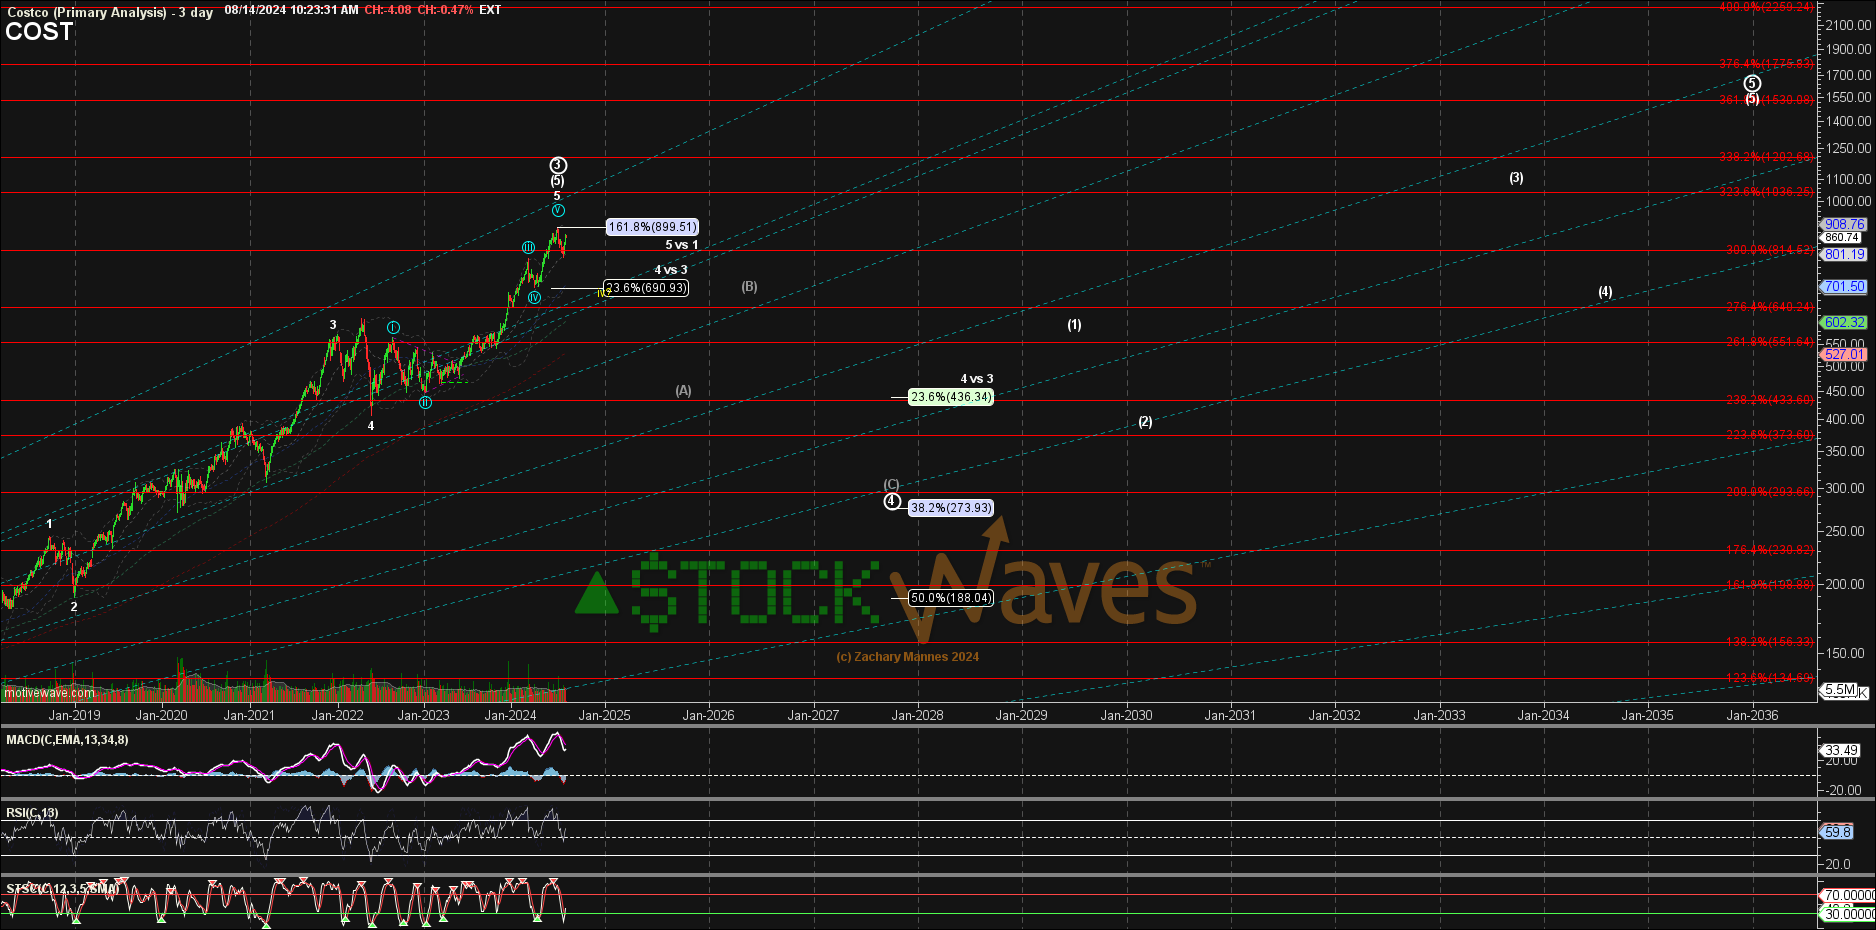1876x930 pixels.
Task: Select the projected (2) wave label
Action: pyautogui.click(x=1145, y=422)
